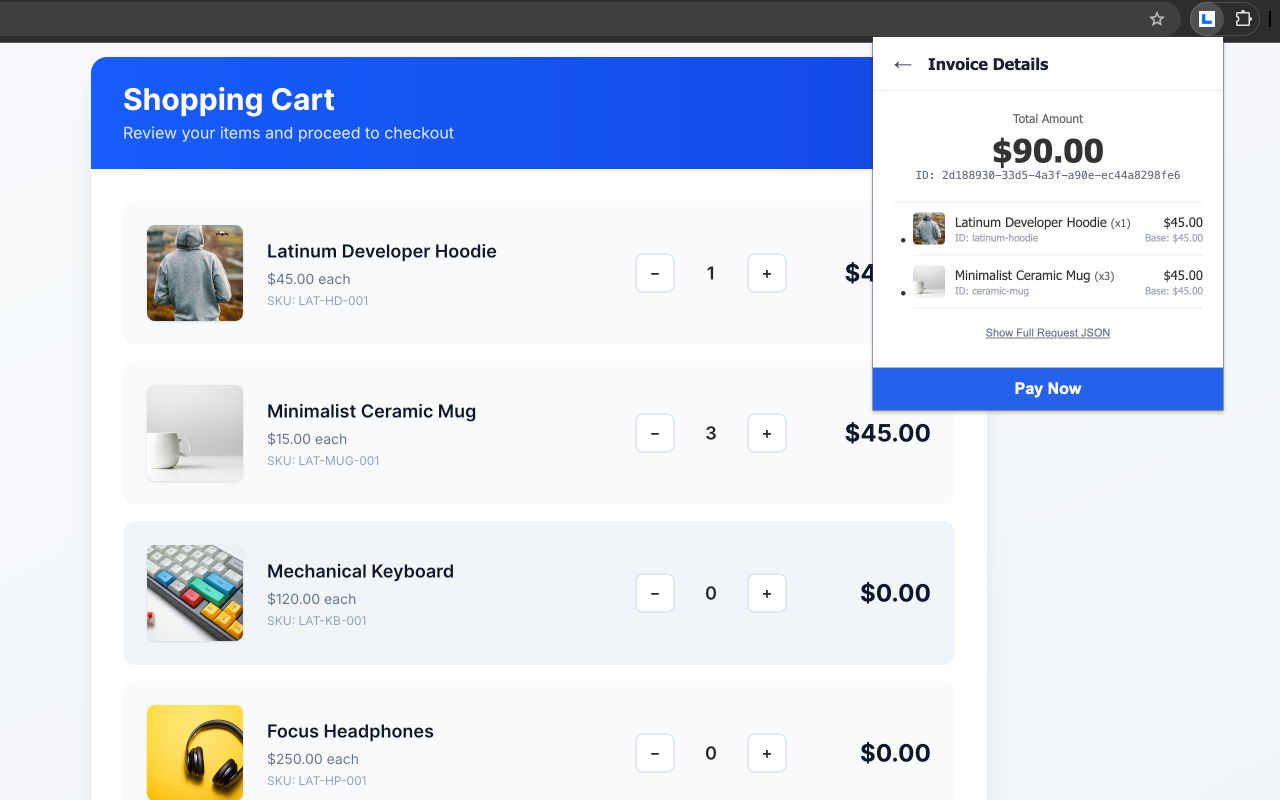Increase Minimalist Ceramic Mug quantity

767,432
